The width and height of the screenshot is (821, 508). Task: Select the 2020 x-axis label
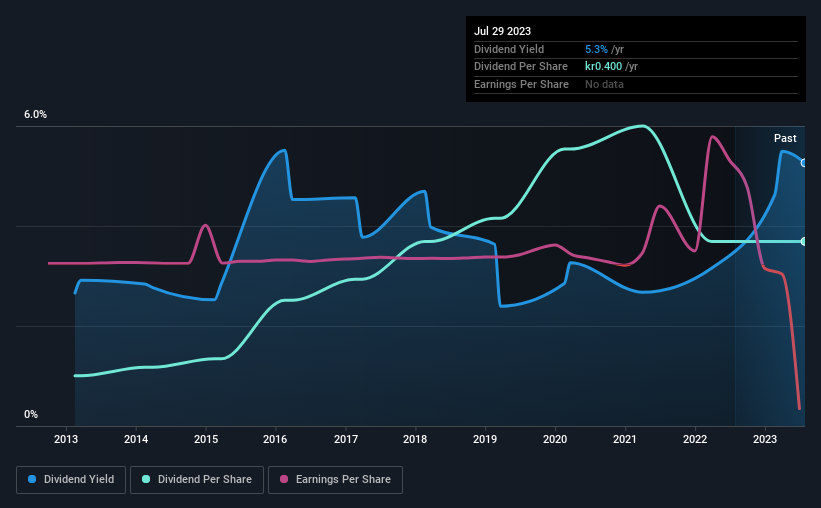pyautogui.click(x=555, y=439)
